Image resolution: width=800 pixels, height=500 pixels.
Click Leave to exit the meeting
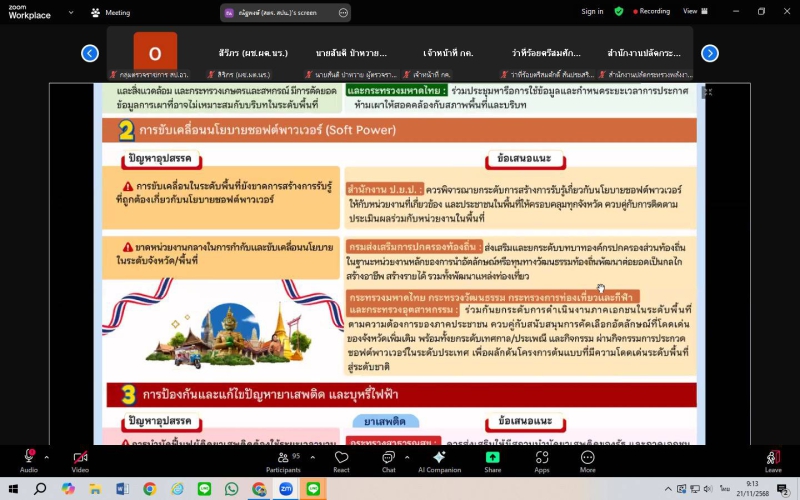click(773, 458)
